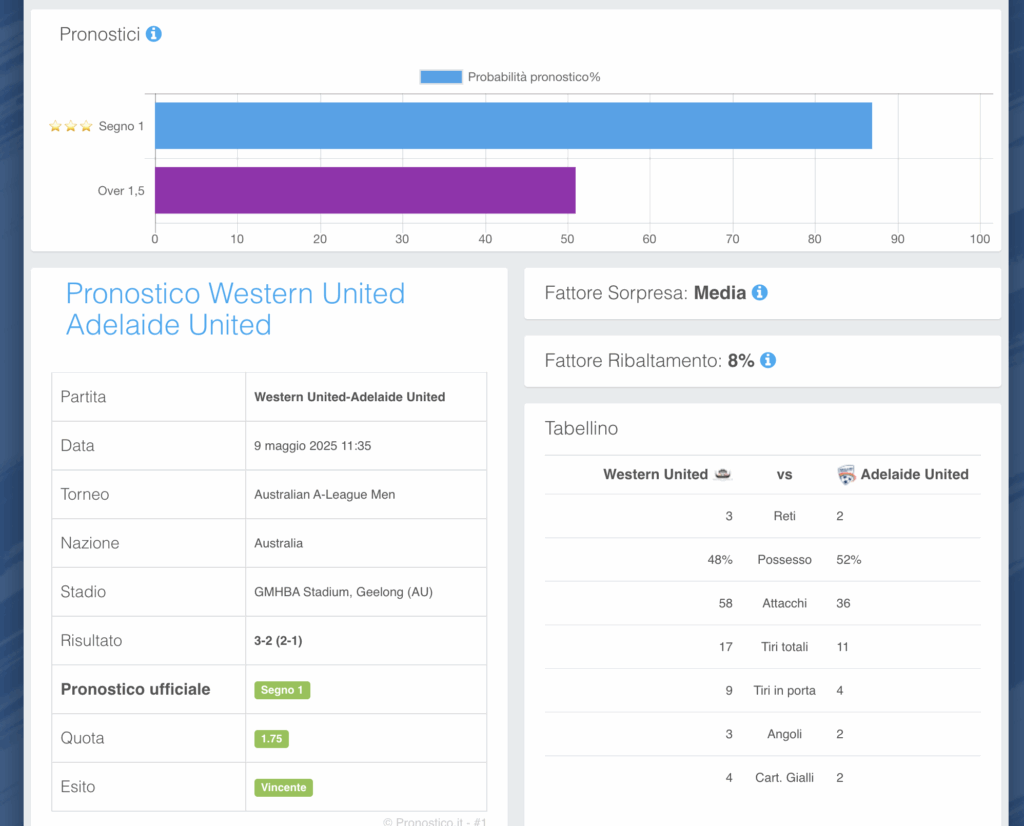Click the date 9 maggio 2025 11:35
Image resolution: width=1024 pixels, height=826 pixels.
point(312,446)
